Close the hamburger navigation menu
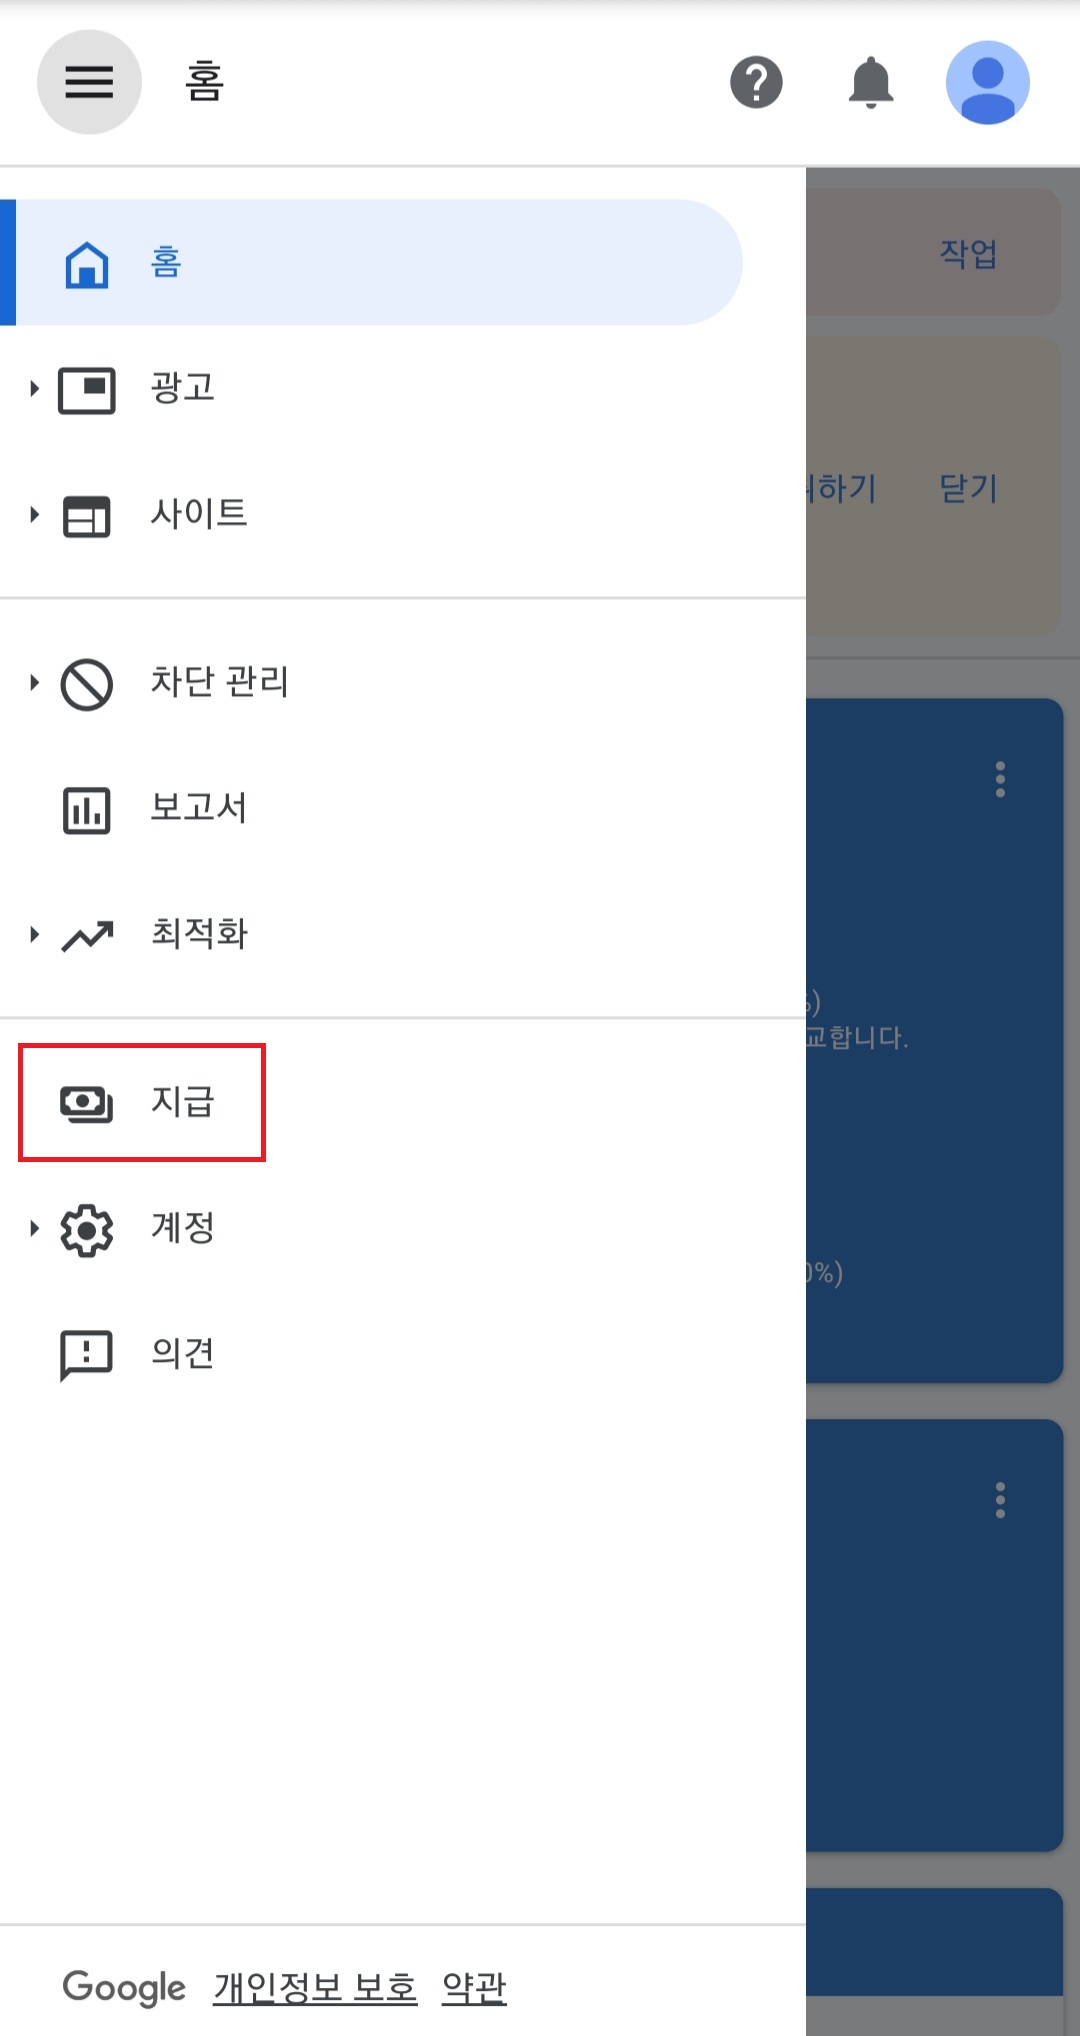Image resolution: width=1080 pixels, height=2036 pixels. point(89,82)
